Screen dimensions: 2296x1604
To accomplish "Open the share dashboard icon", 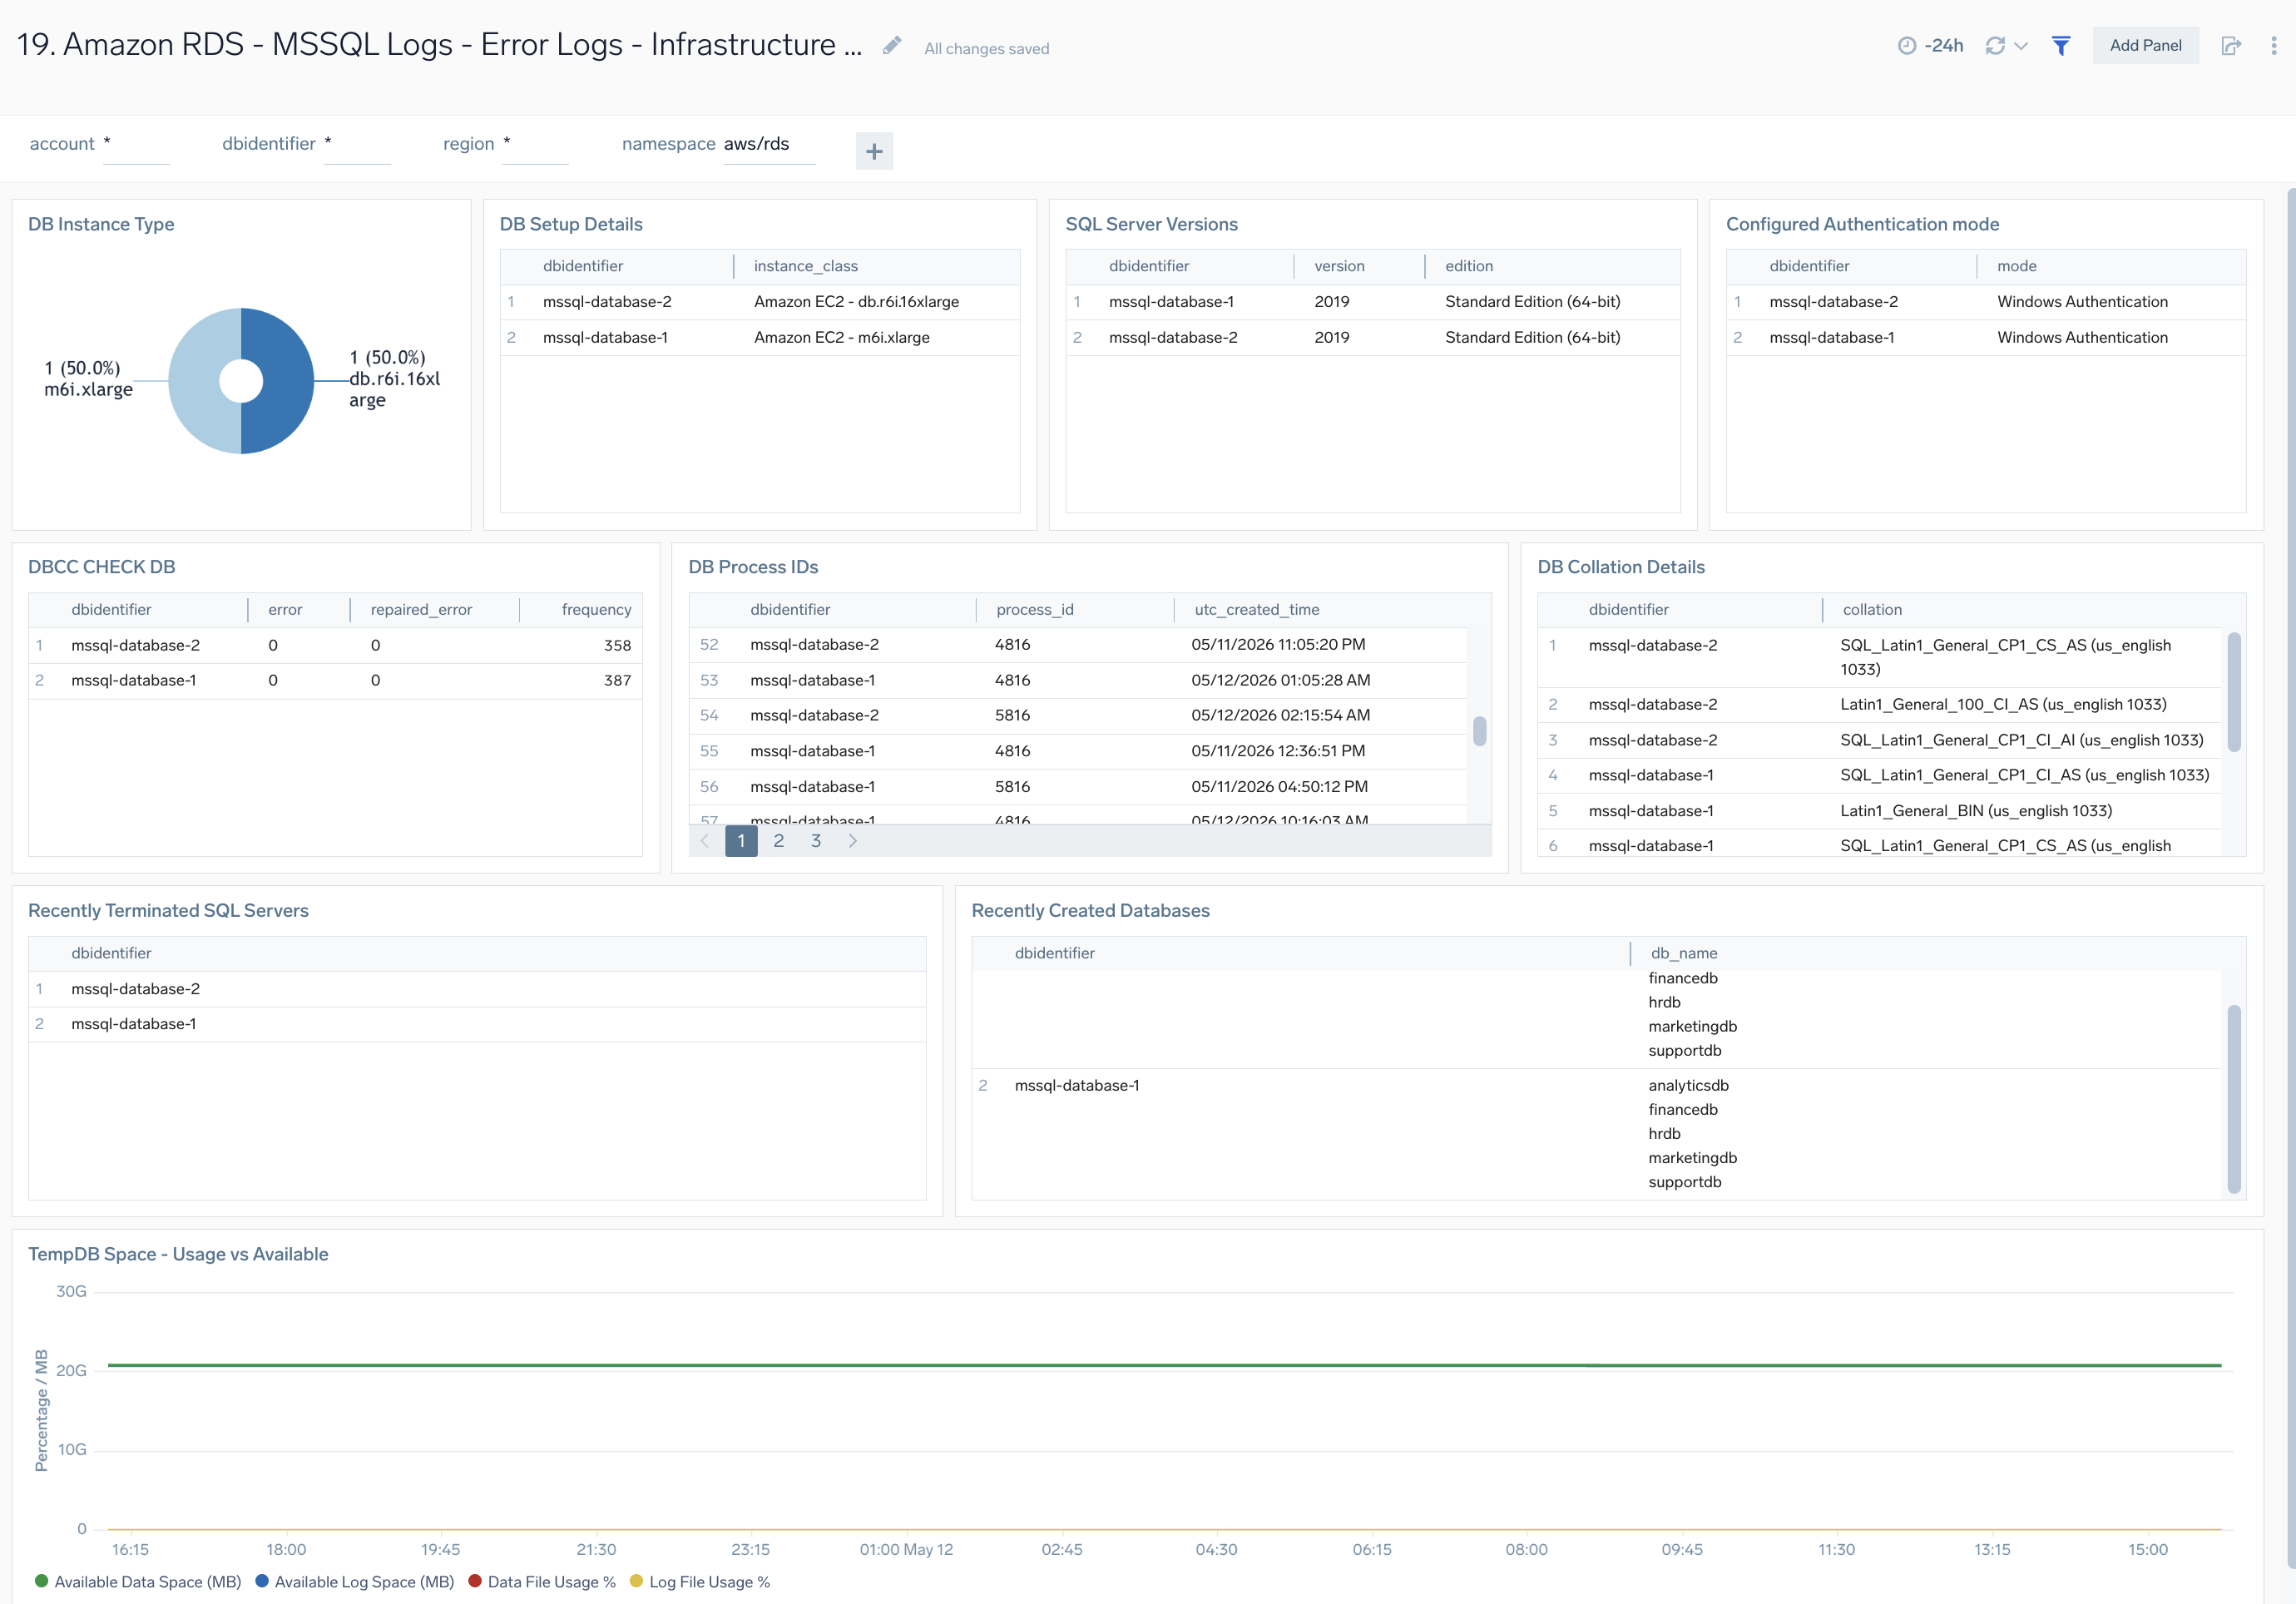I will coord(2231,45).
